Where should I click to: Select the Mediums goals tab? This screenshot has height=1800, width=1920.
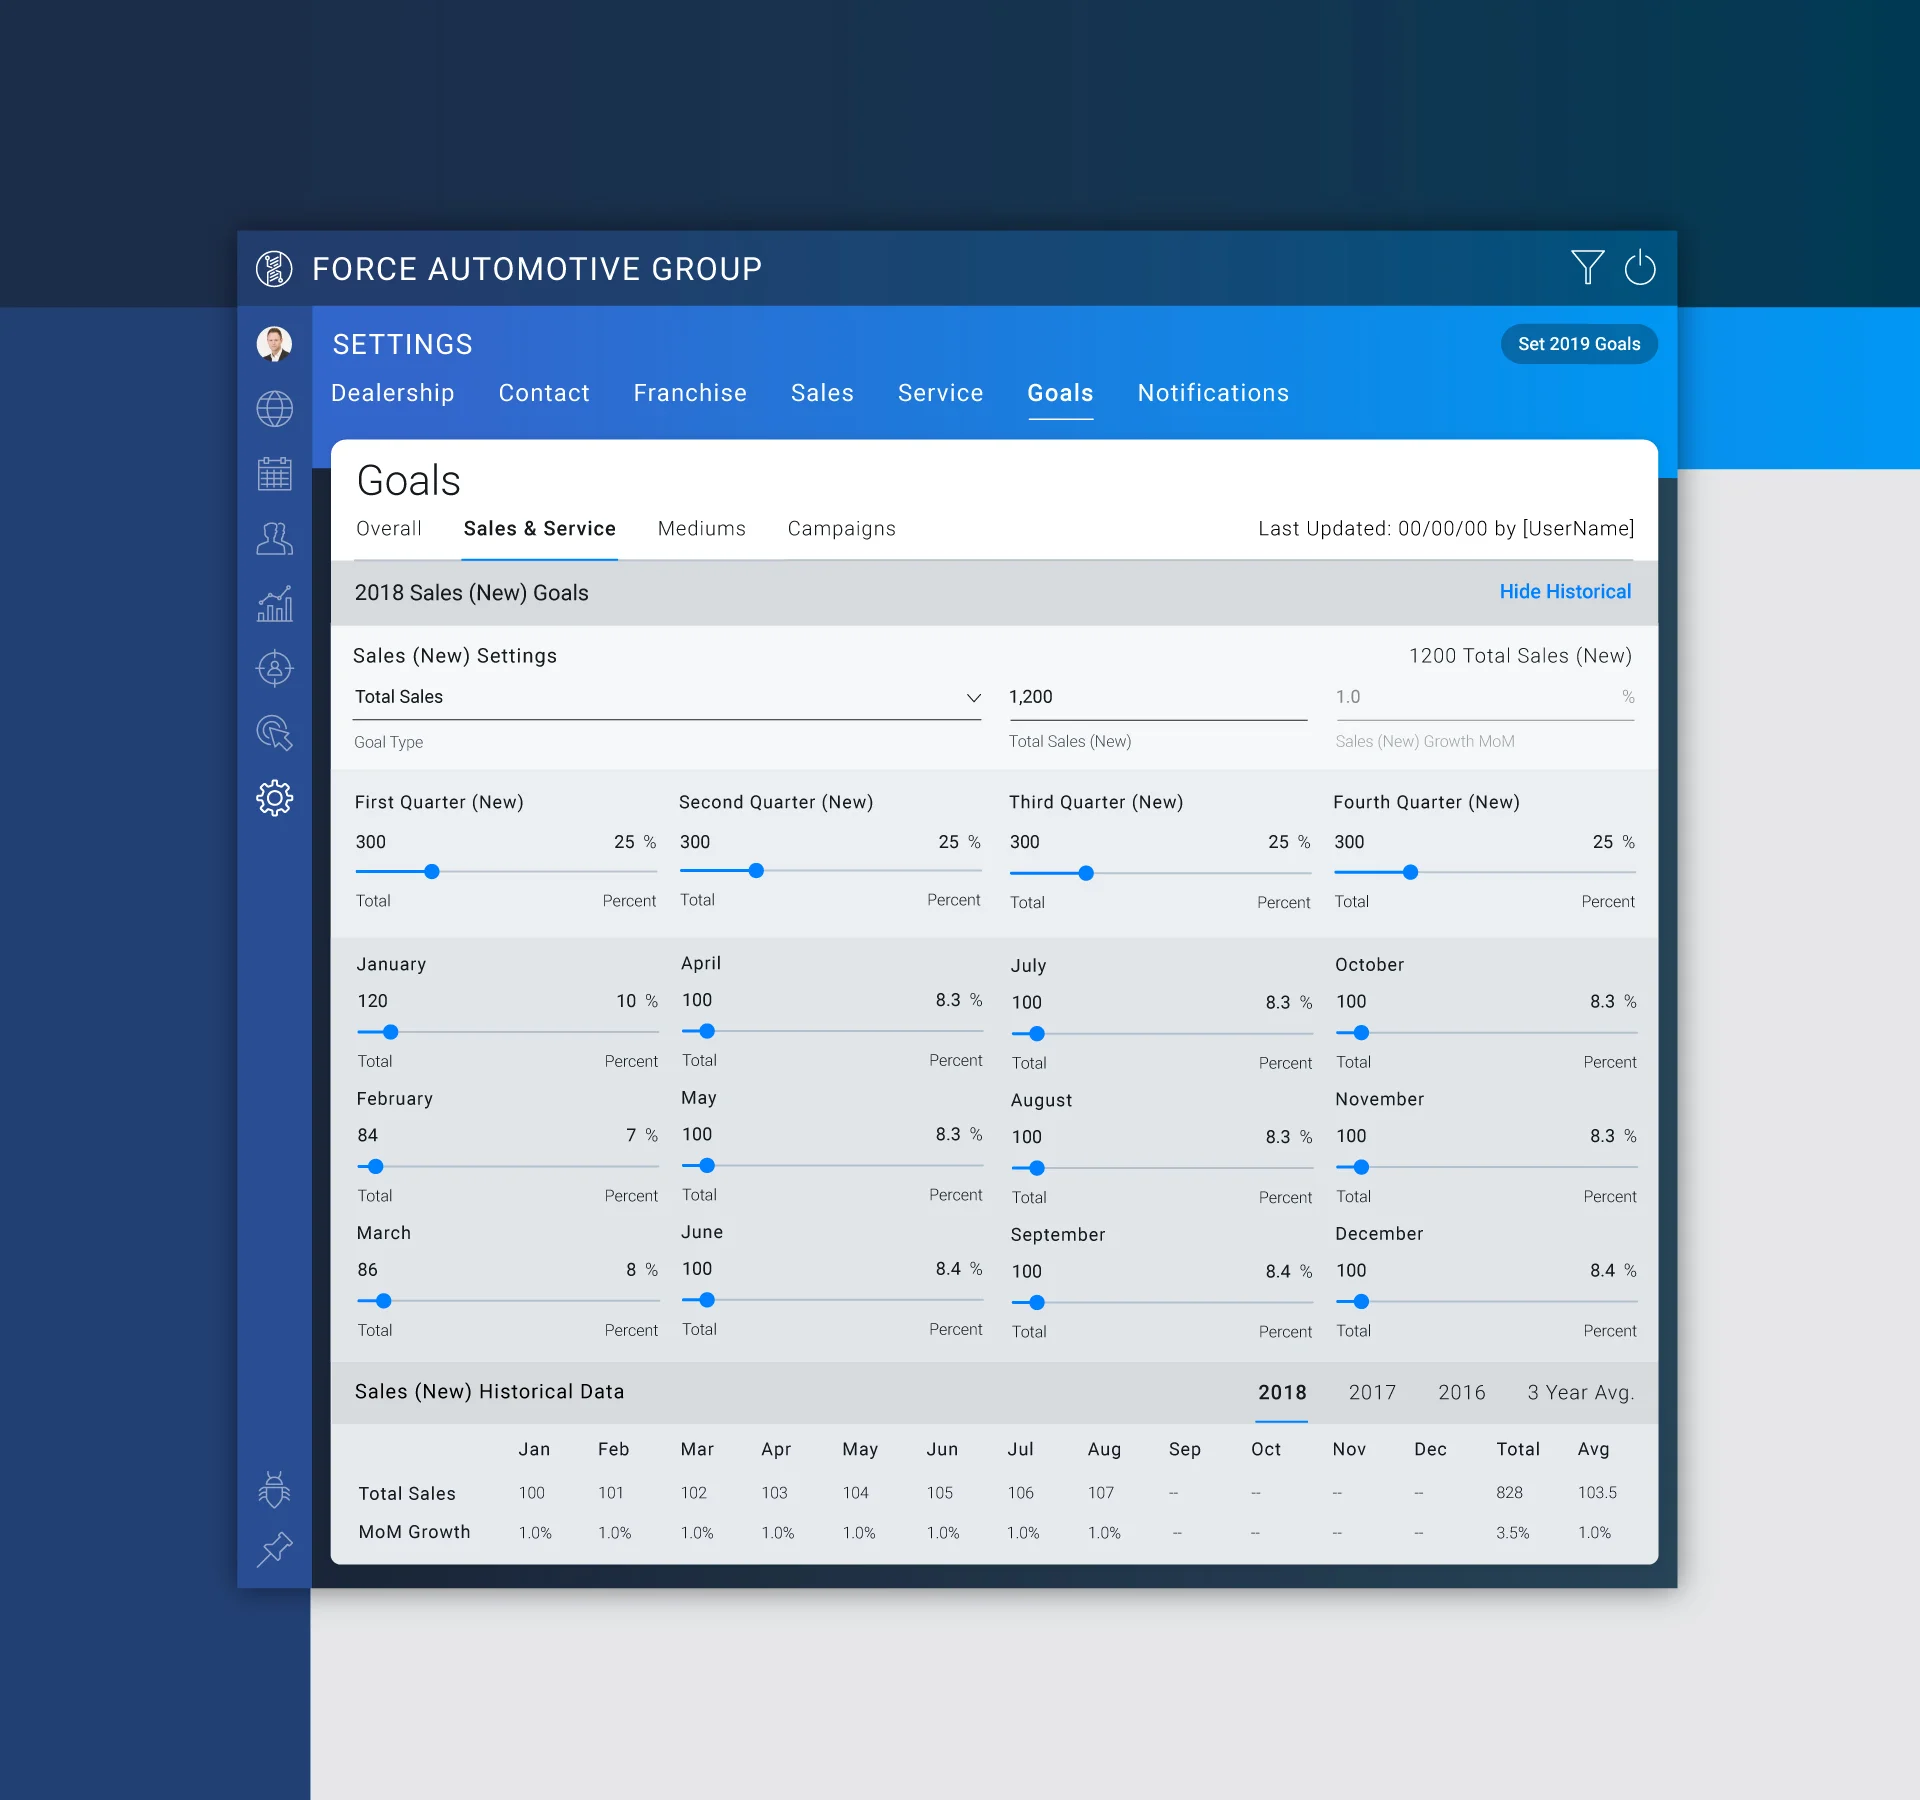click(x=701, y=528)
